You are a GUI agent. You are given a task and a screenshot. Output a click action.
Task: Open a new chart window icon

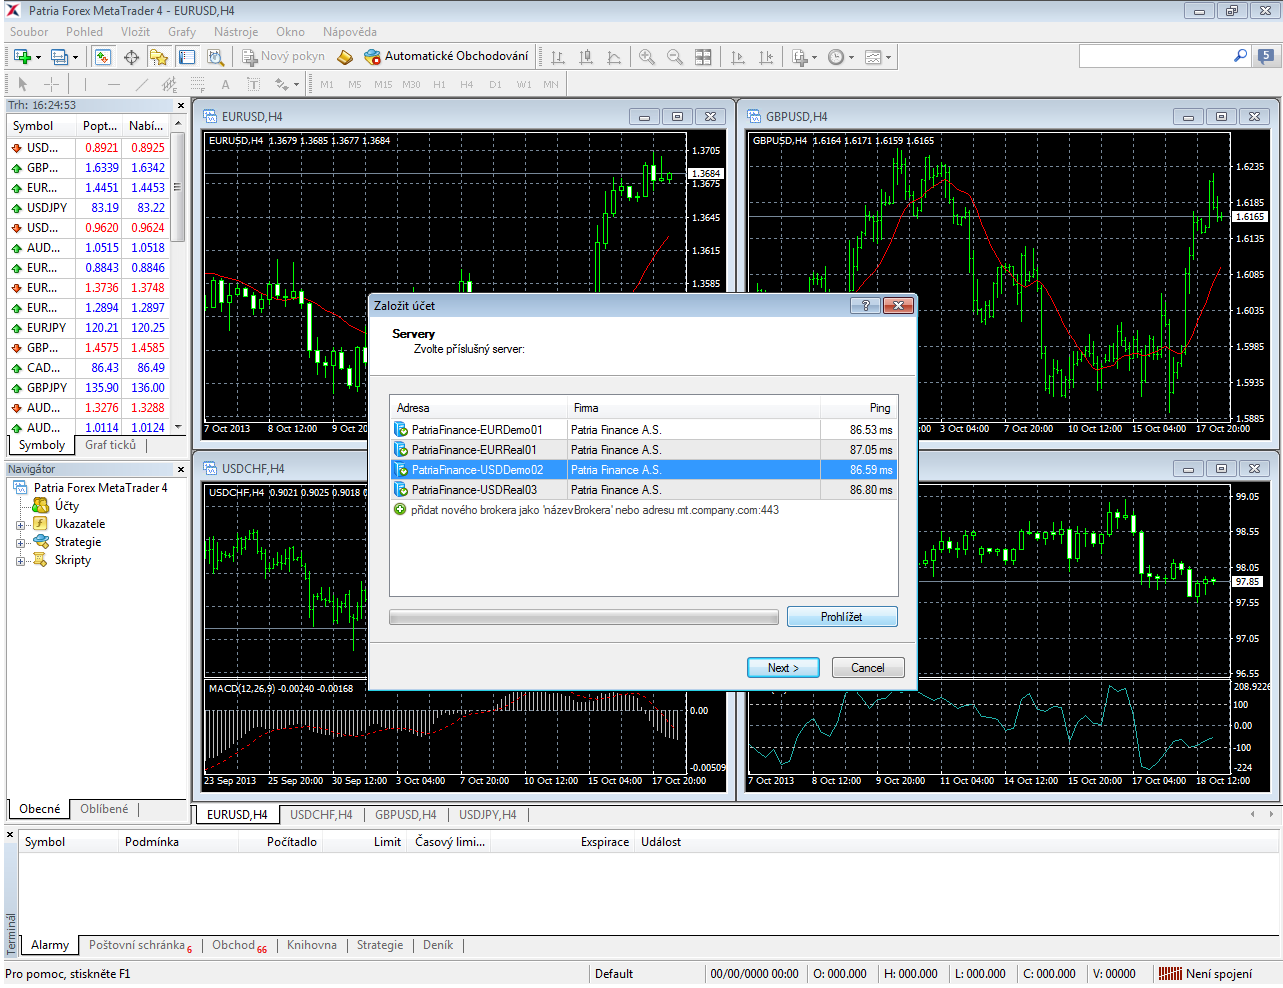(22, 57)
